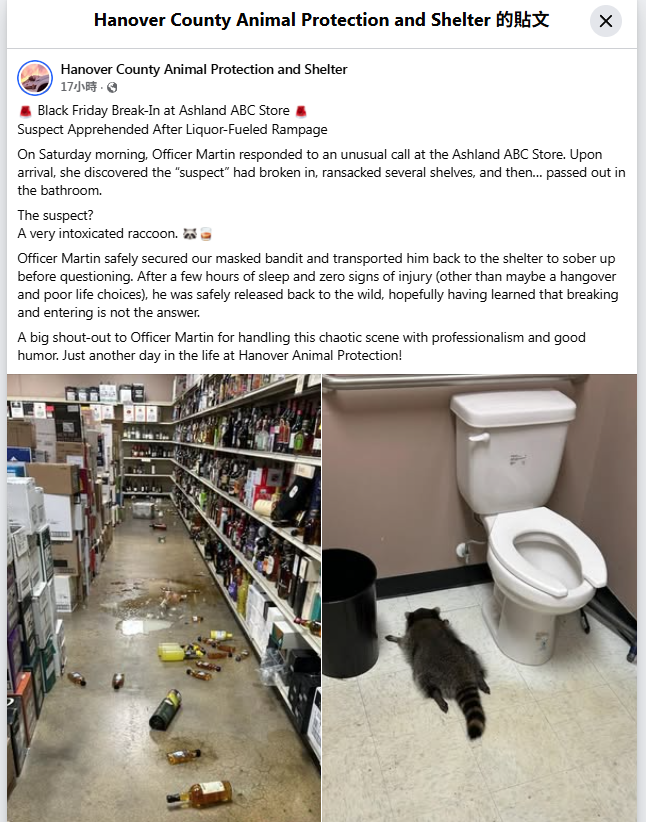Click the siren emoji before Black Friday
This screenshot has height=822, width=646.
tap(25, 111)
